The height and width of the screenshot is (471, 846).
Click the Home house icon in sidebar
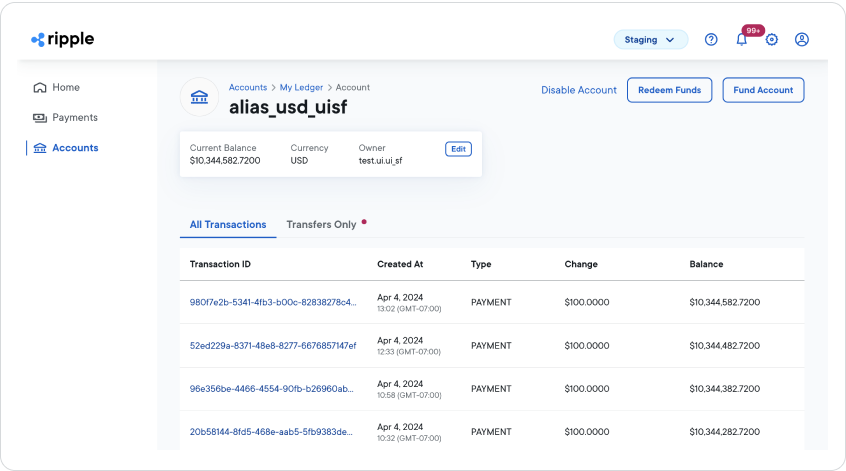pos(40,87)
